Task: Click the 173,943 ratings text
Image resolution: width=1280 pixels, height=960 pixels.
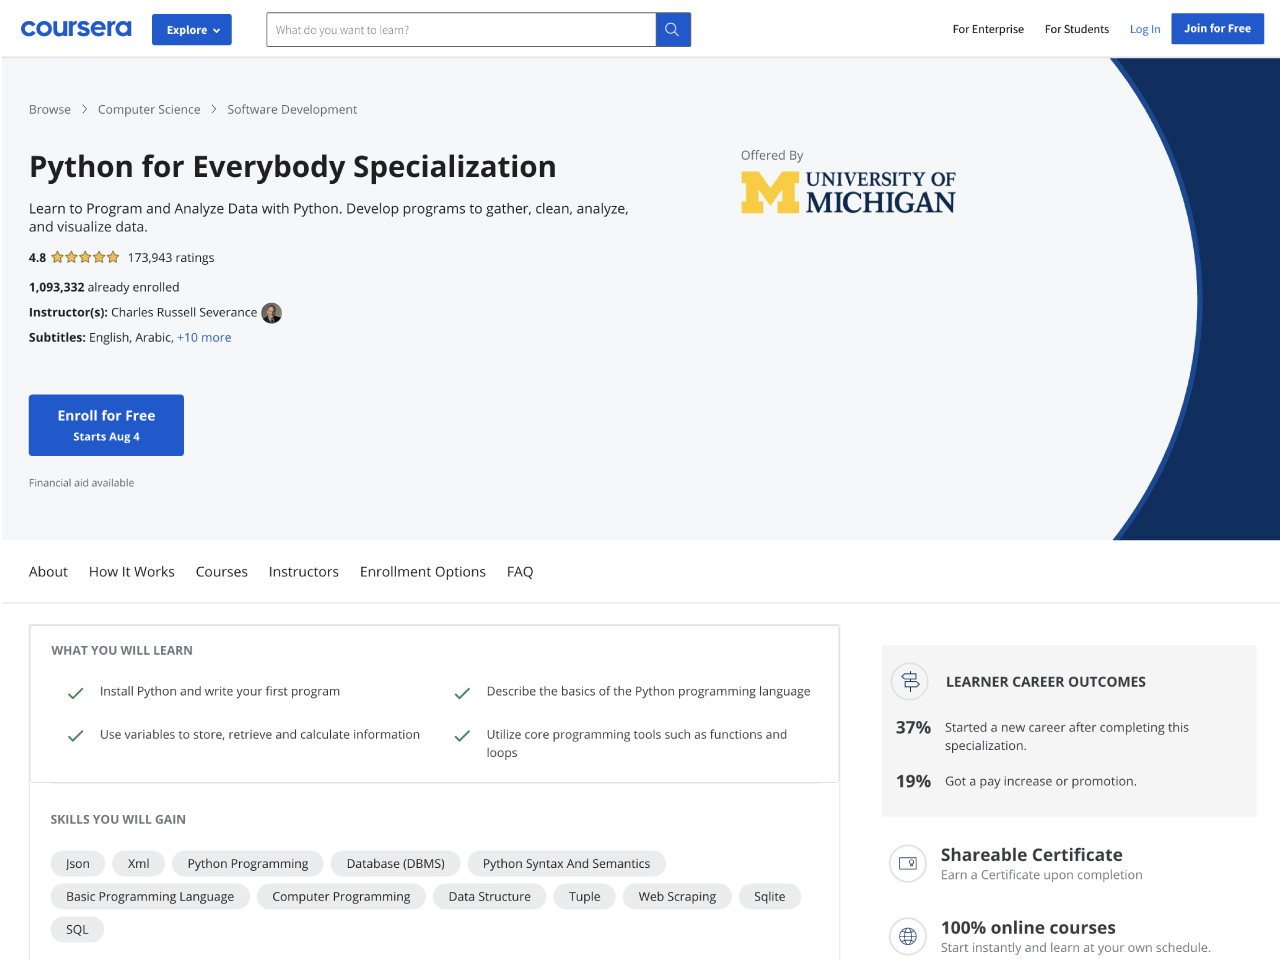Action: click(x=171, y=258)
